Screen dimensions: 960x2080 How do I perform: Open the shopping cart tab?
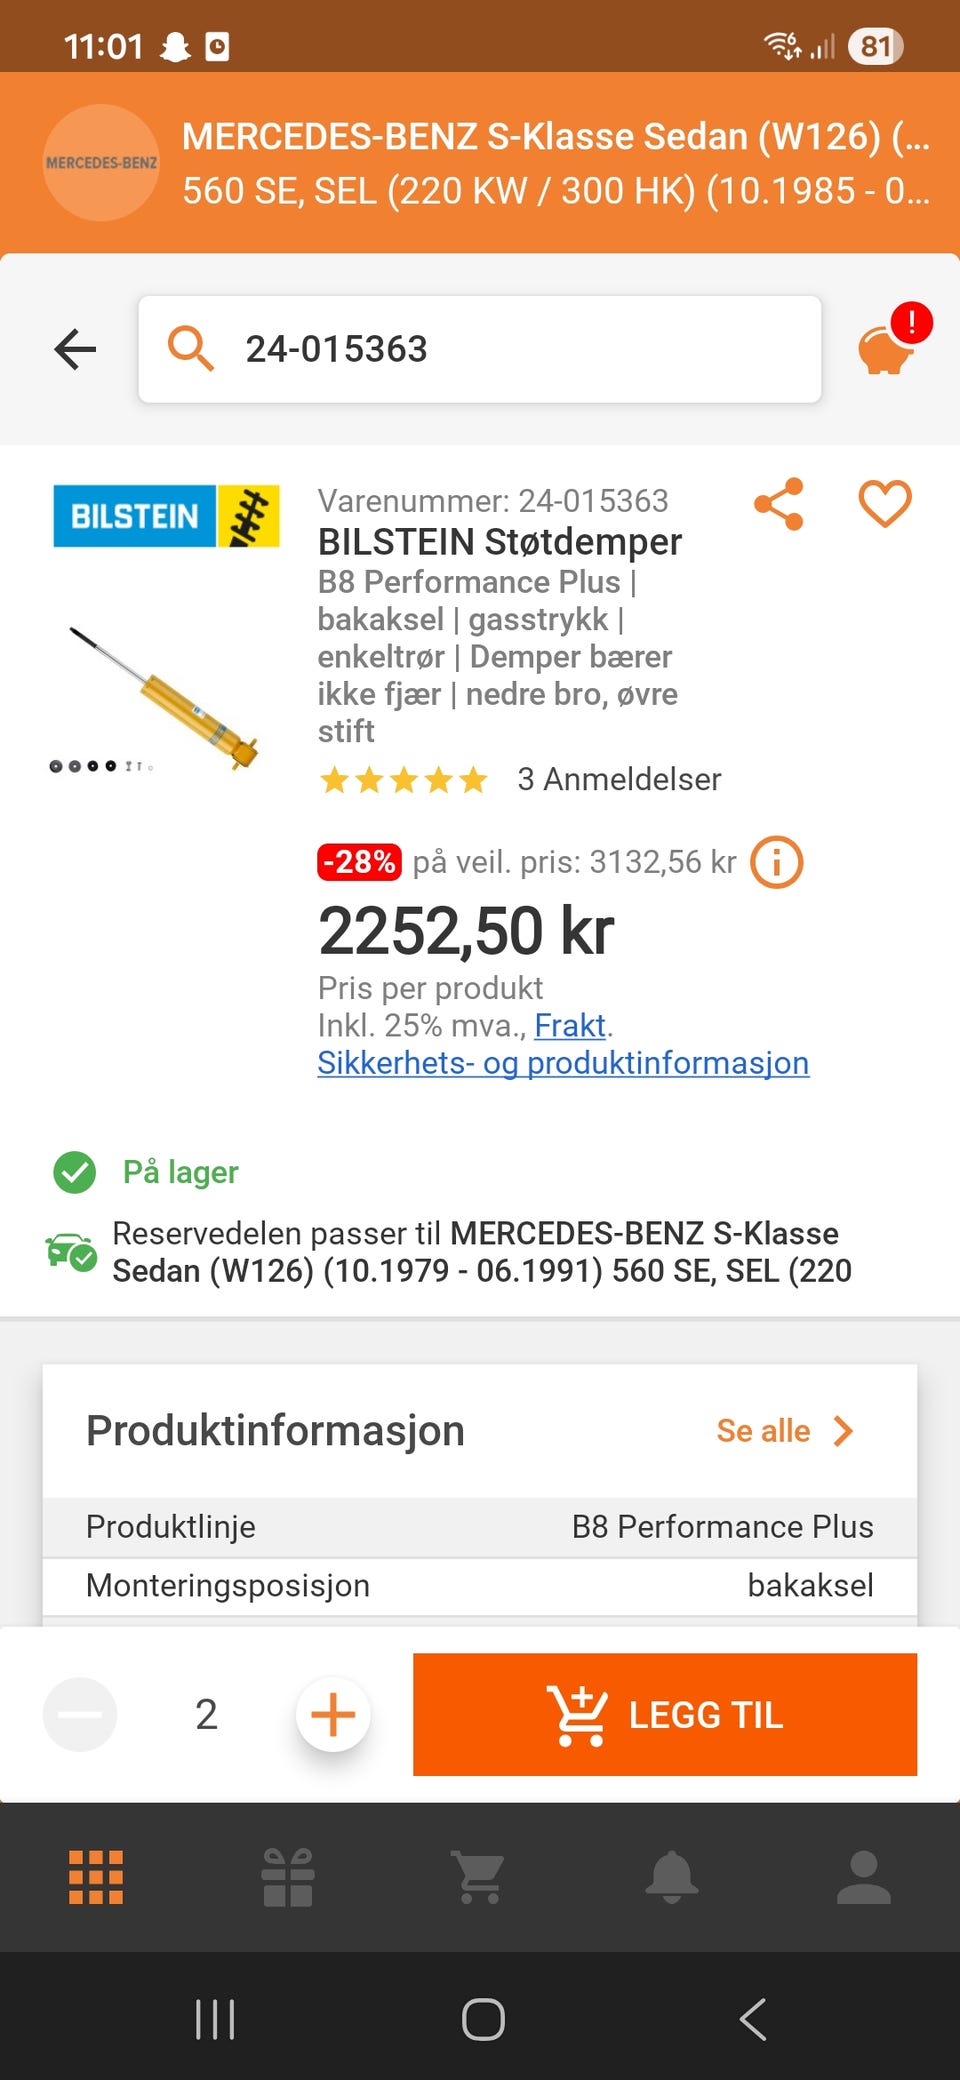479,1877
